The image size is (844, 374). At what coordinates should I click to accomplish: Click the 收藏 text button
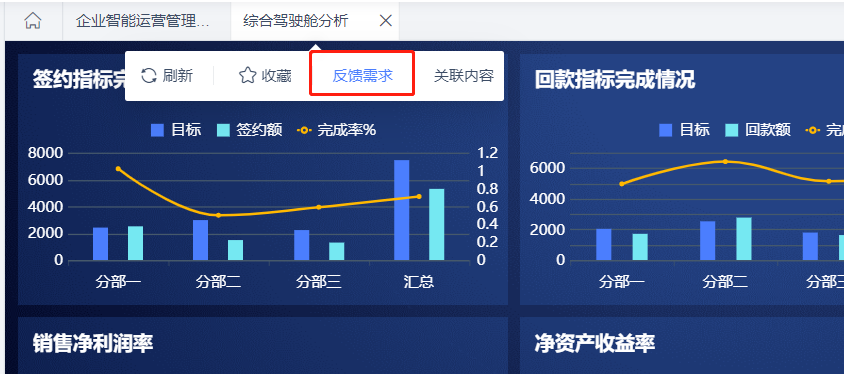(x=277, y=76)
